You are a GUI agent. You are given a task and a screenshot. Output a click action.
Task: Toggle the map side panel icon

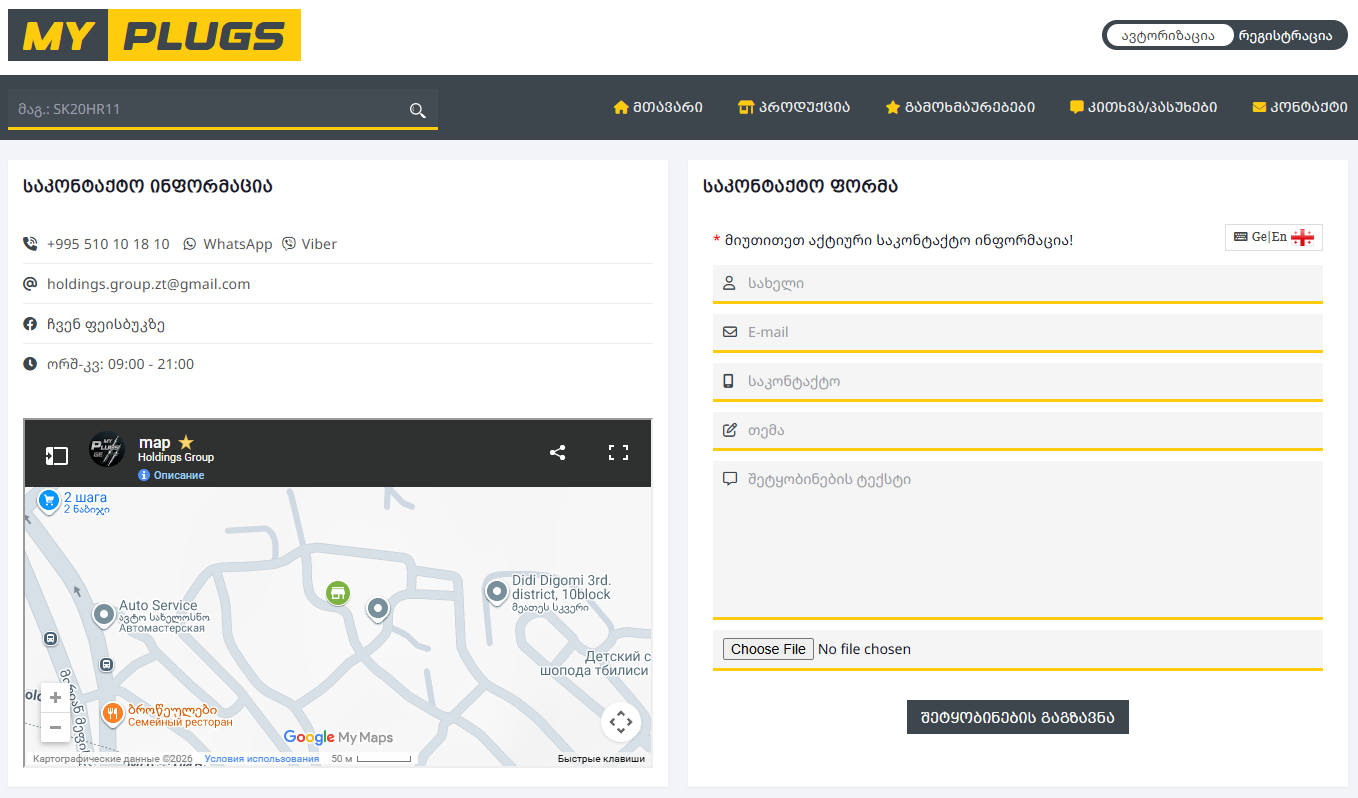tap(56, 455)
